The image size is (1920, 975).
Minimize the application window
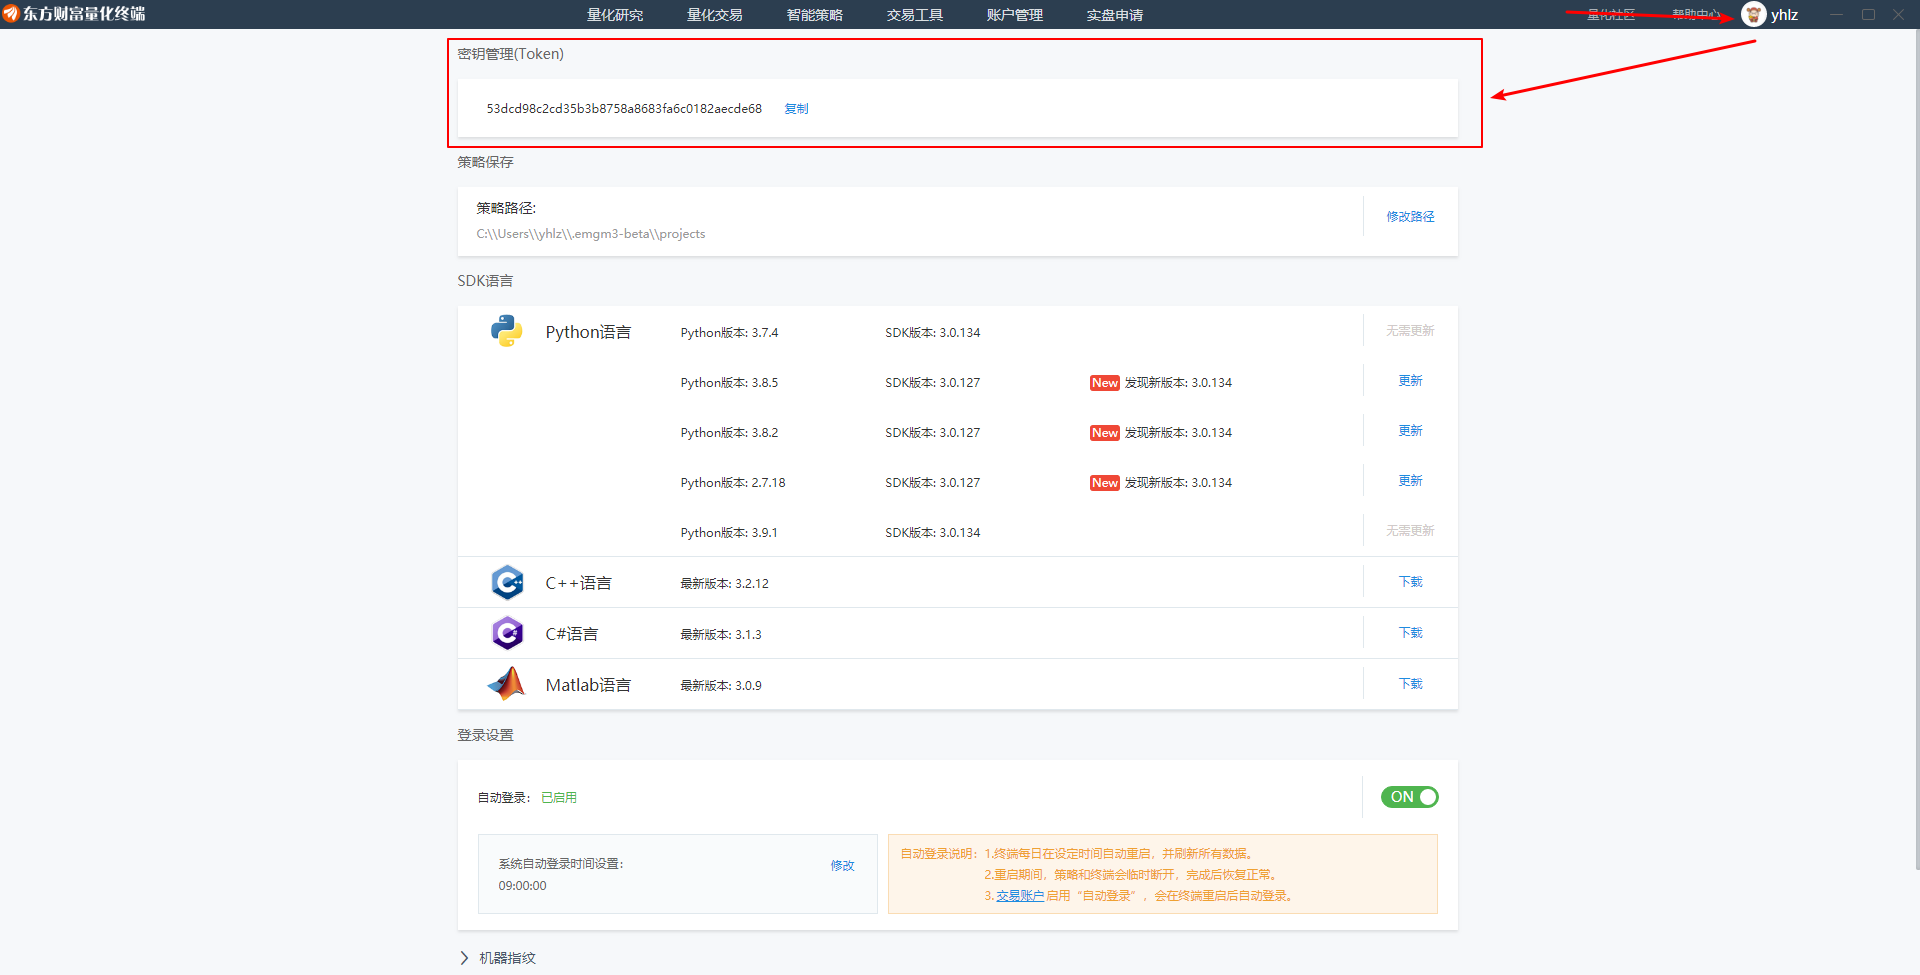[x=1837, y=15]
